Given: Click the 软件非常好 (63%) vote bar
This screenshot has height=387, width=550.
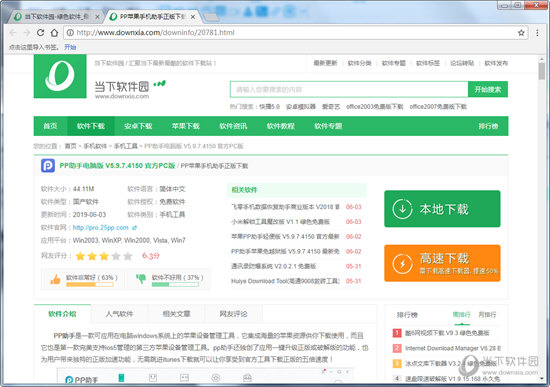Looking at the screenshot, I should [90, 284].
